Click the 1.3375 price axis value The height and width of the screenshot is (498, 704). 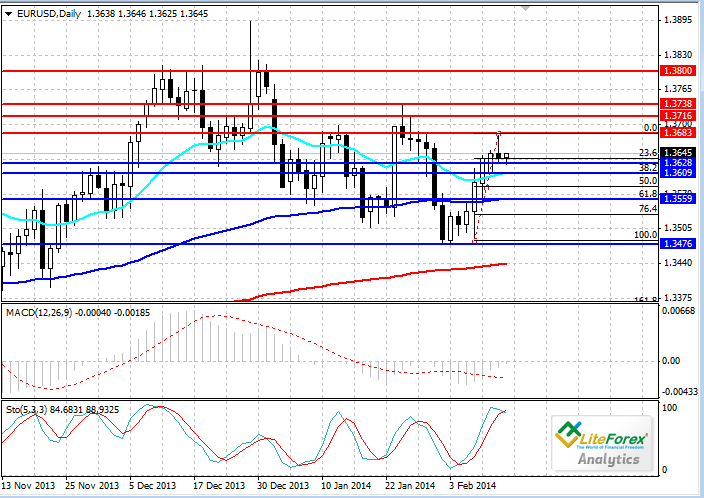(678, 298)
